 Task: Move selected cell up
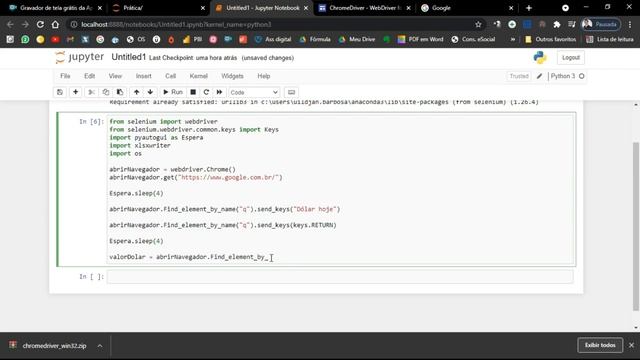point(136,92)
